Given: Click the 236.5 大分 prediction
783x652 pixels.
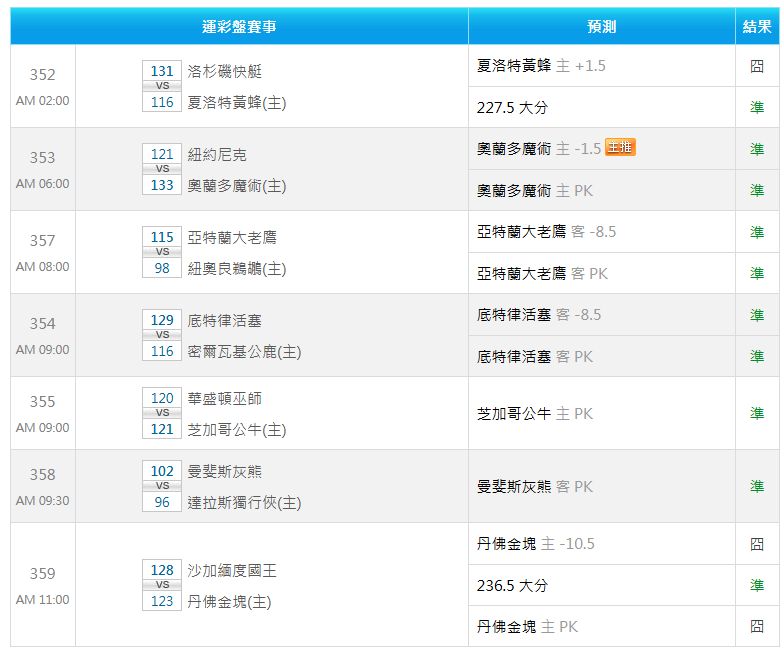Looking at the screenshot, I should click(512, 585).
